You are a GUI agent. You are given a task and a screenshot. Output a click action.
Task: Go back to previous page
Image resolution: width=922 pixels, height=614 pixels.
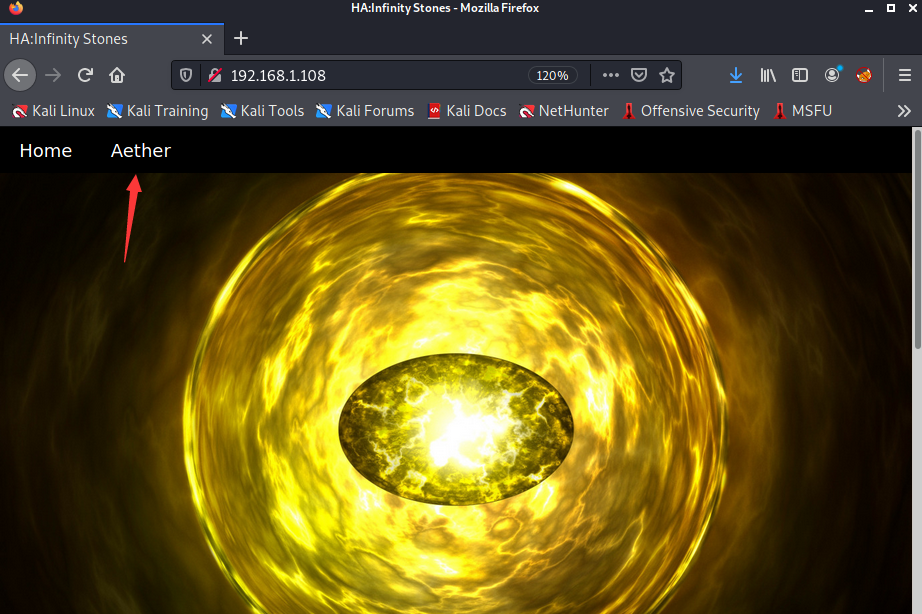point(20,75)
